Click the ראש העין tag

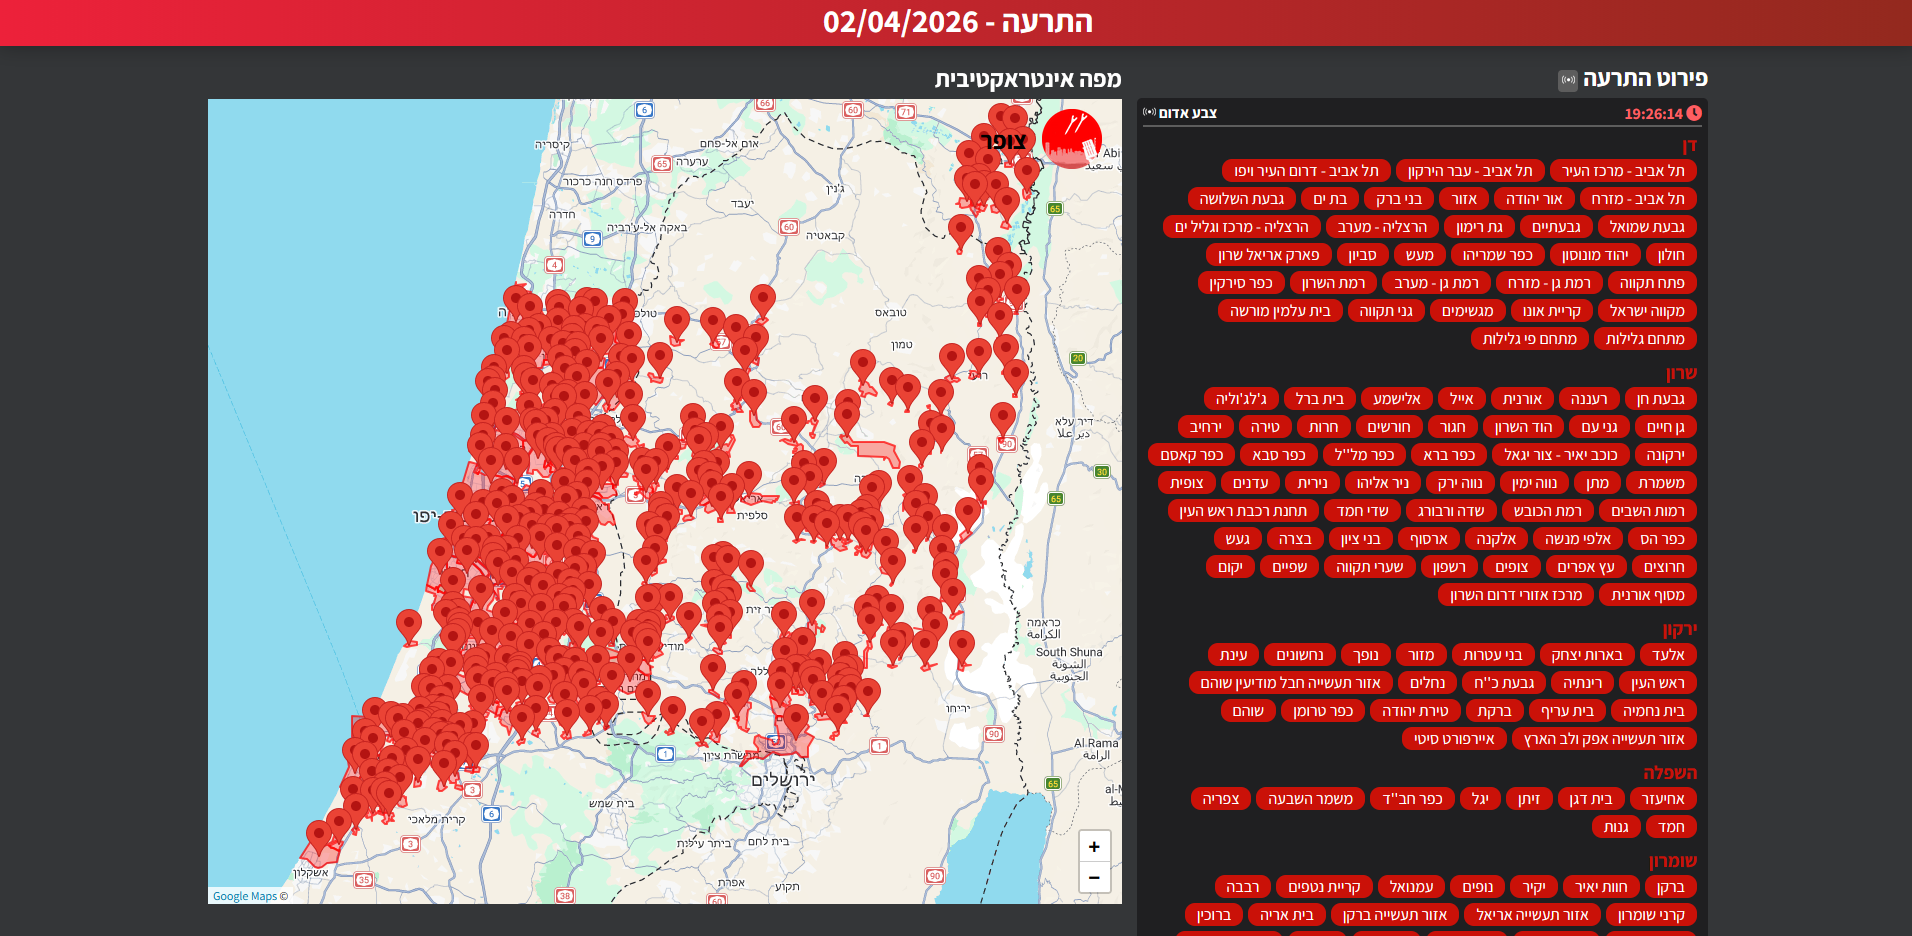coord(1657,683)
